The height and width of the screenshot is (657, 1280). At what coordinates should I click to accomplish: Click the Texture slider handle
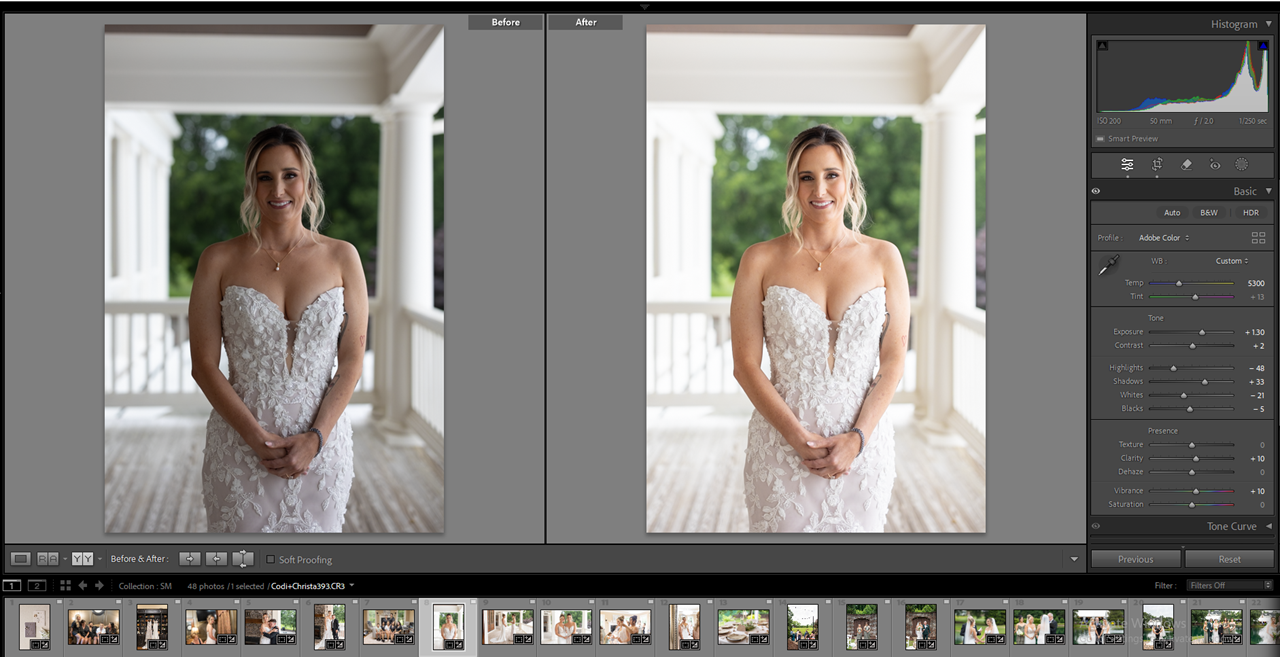pos(1192,445)
